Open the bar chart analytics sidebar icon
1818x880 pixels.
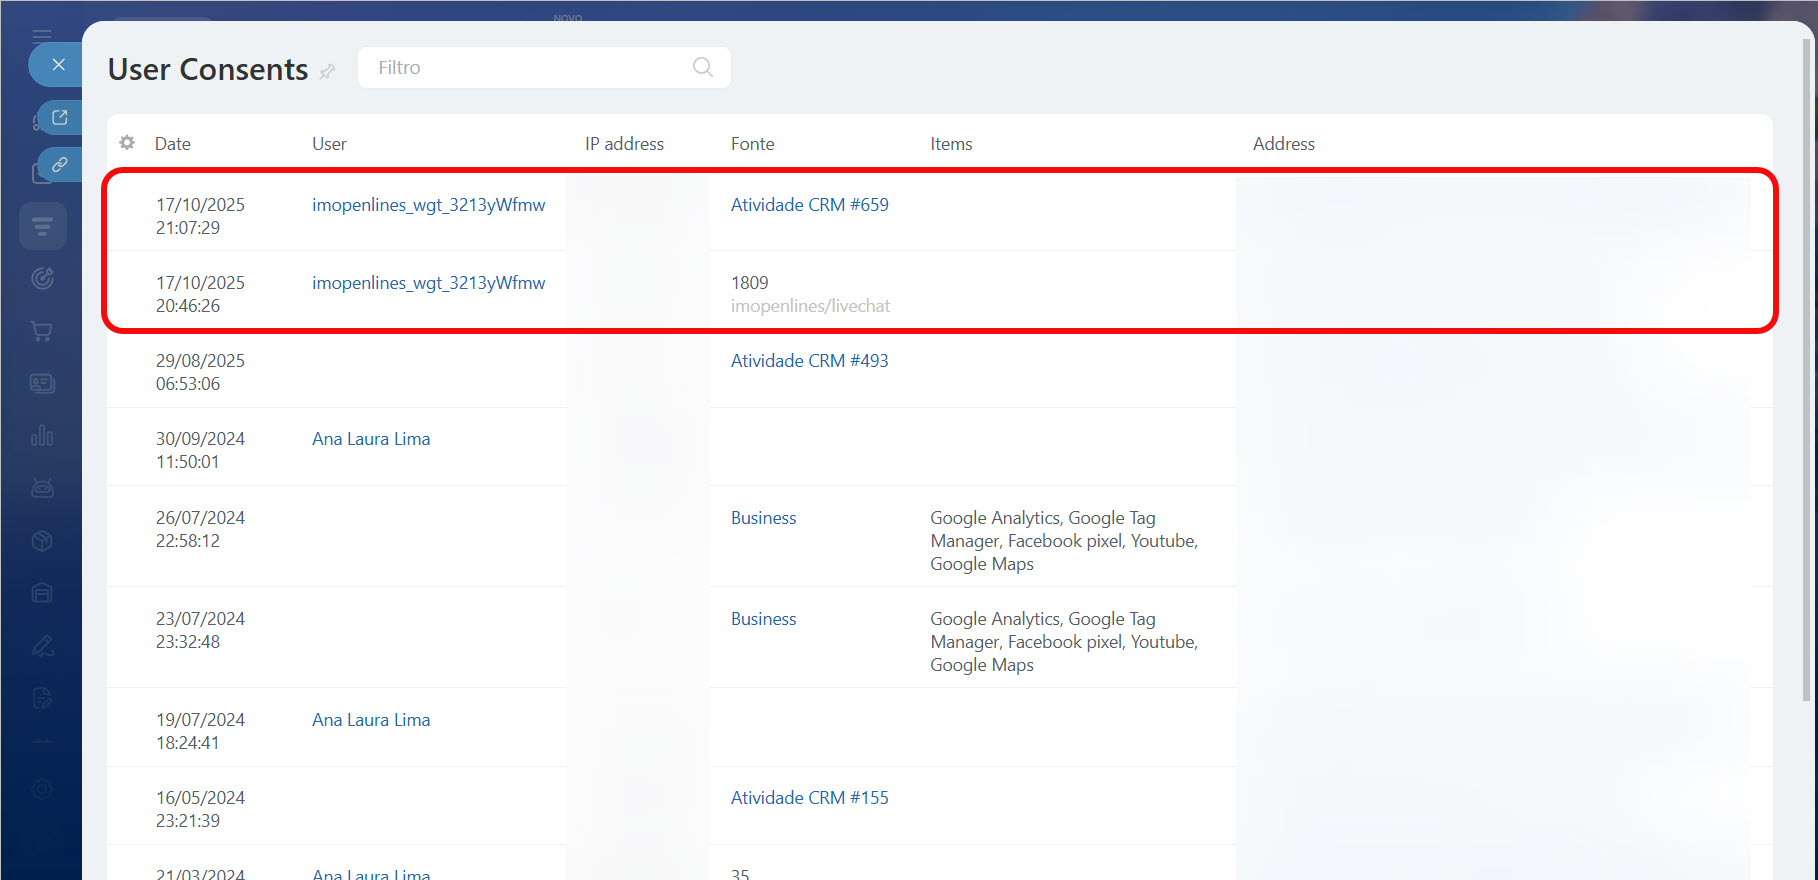(42, 436)
